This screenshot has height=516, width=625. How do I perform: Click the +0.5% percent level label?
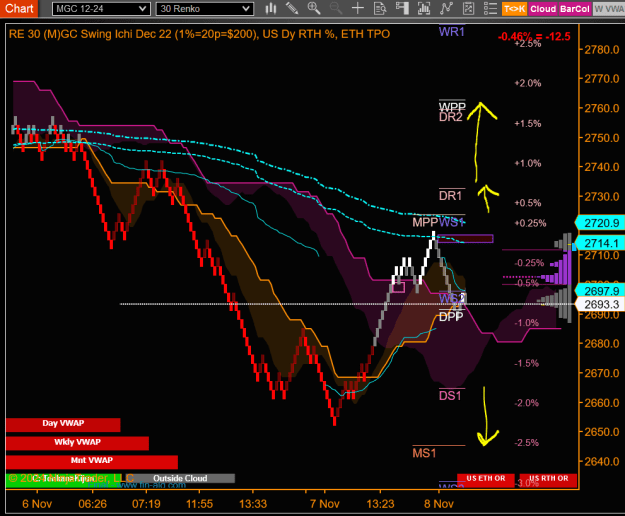[x=528, y=203]
